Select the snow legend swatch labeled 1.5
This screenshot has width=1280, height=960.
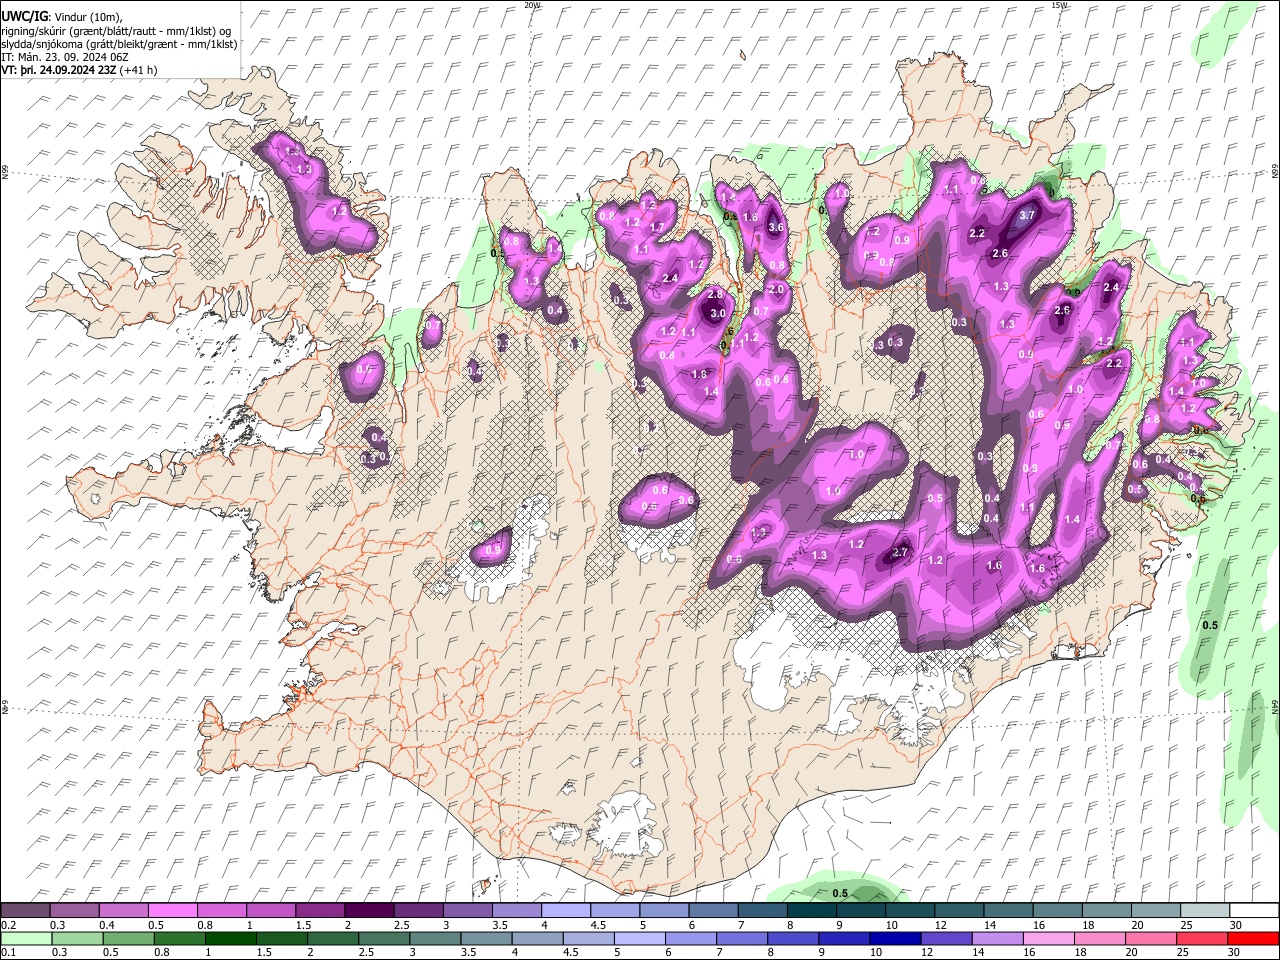tap(320, 910)
